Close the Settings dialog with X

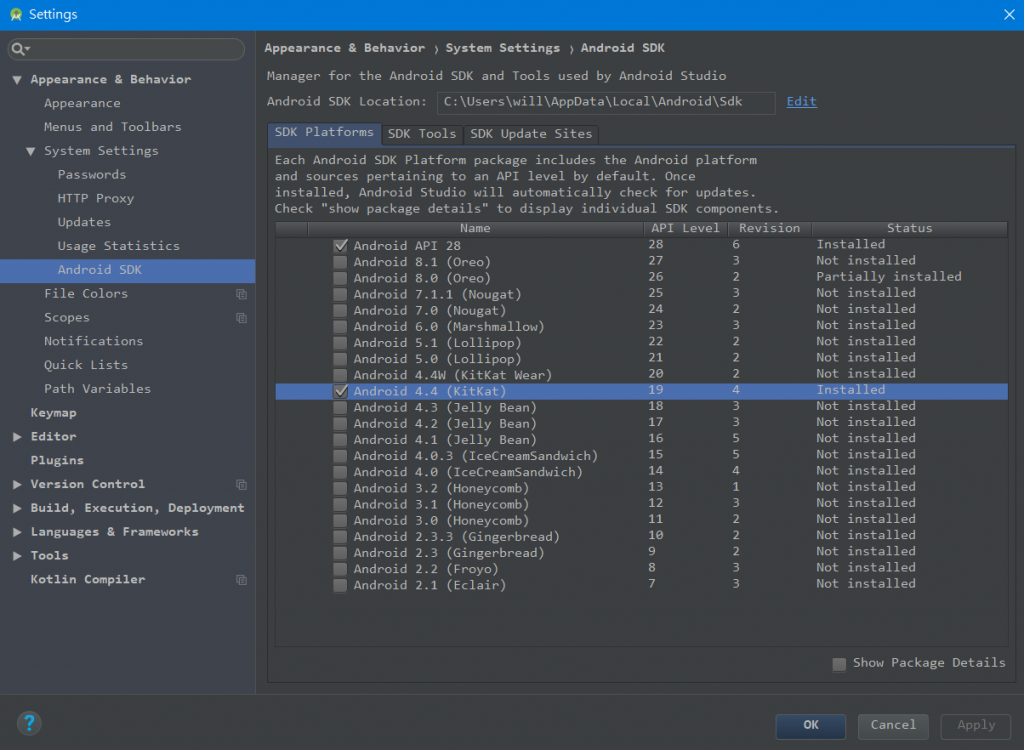[x=1009, y=14]
